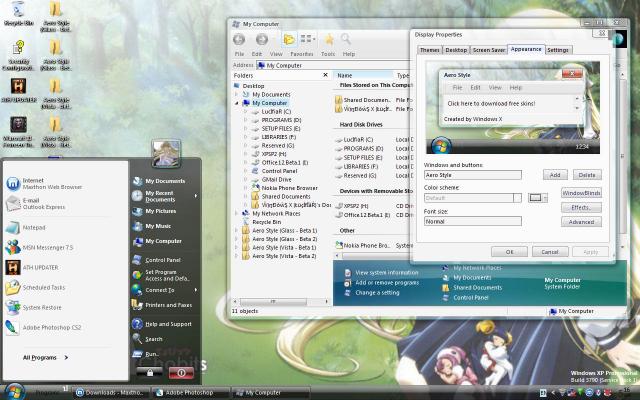Close the Folders pane with its X
640x400 pixels.
point(325,75)
